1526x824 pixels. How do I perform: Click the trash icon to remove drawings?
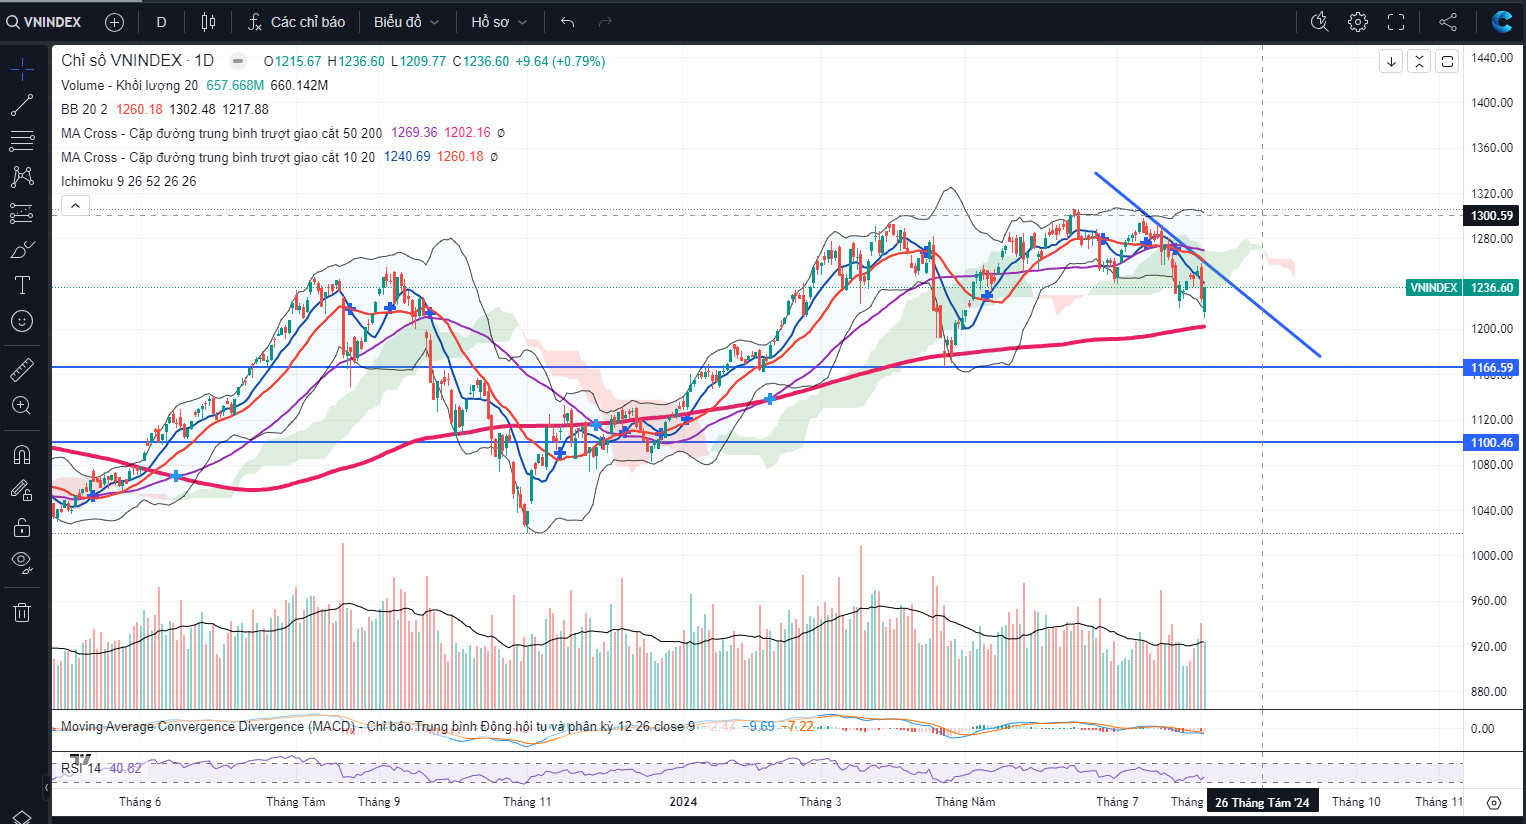22,612
